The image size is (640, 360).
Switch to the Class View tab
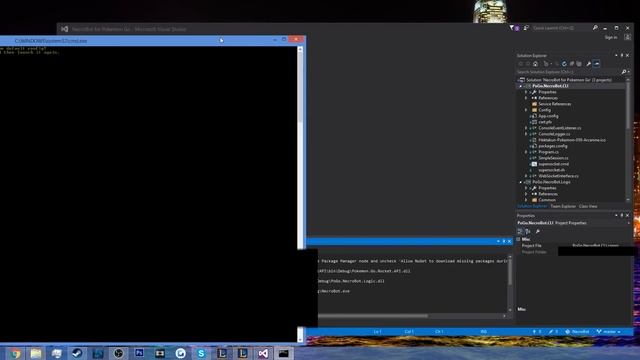[x=588, y=207]
